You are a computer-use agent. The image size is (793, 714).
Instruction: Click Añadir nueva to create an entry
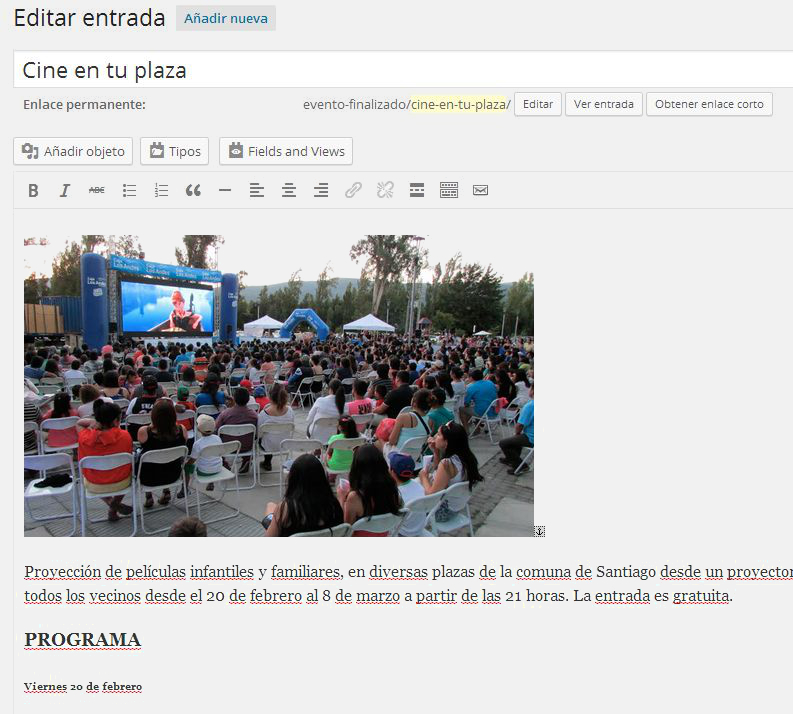[226, 18]
